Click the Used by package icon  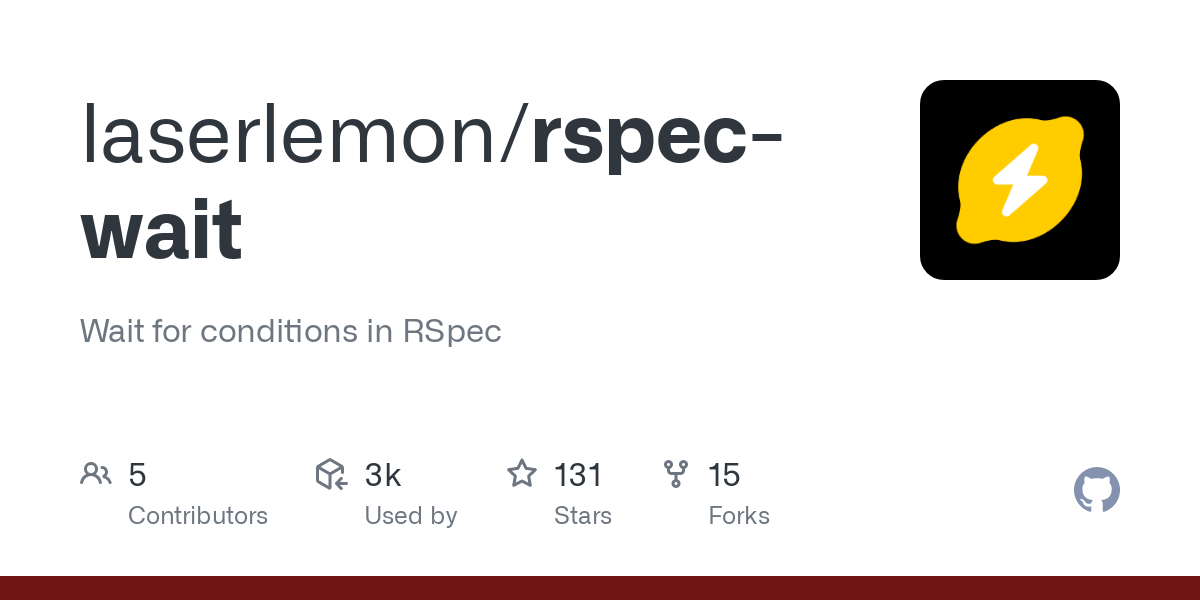pyautogui.click(x=332, y=474)
